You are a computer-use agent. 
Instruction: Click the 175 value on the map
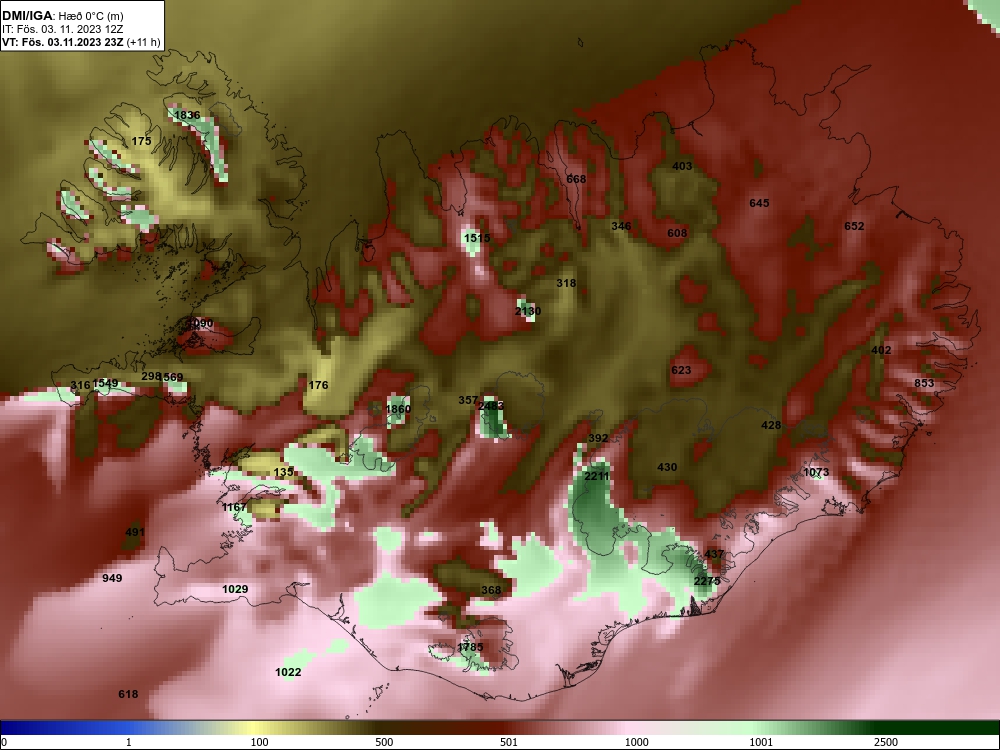tap(142, 141)
